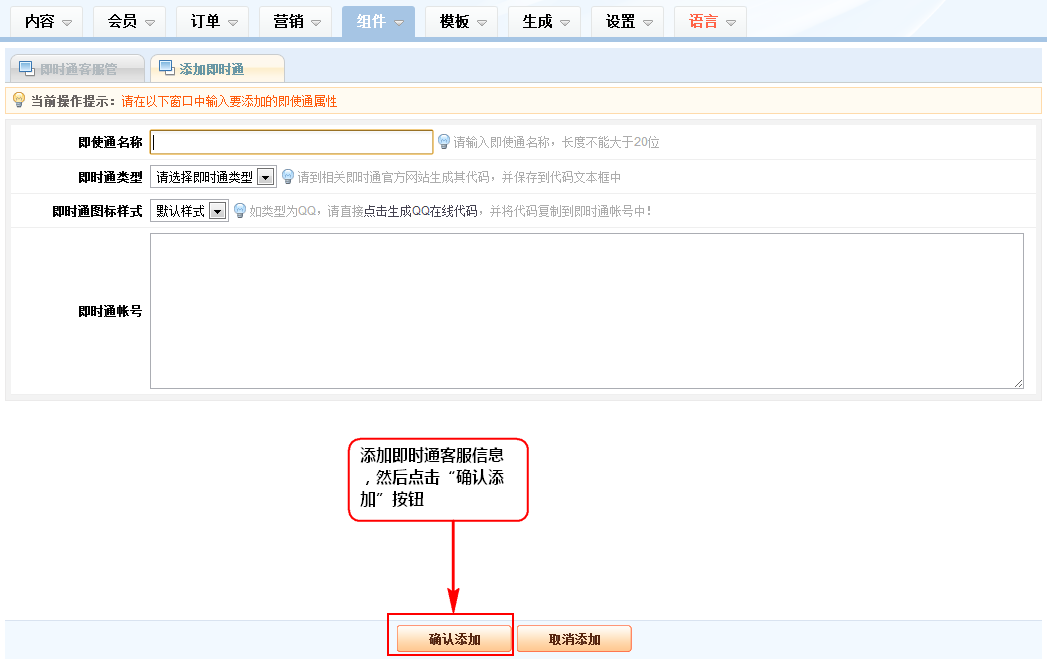This screenshot has height=662, width=1047.
Task: Open the 内容 menu
Action: [46, 21]
